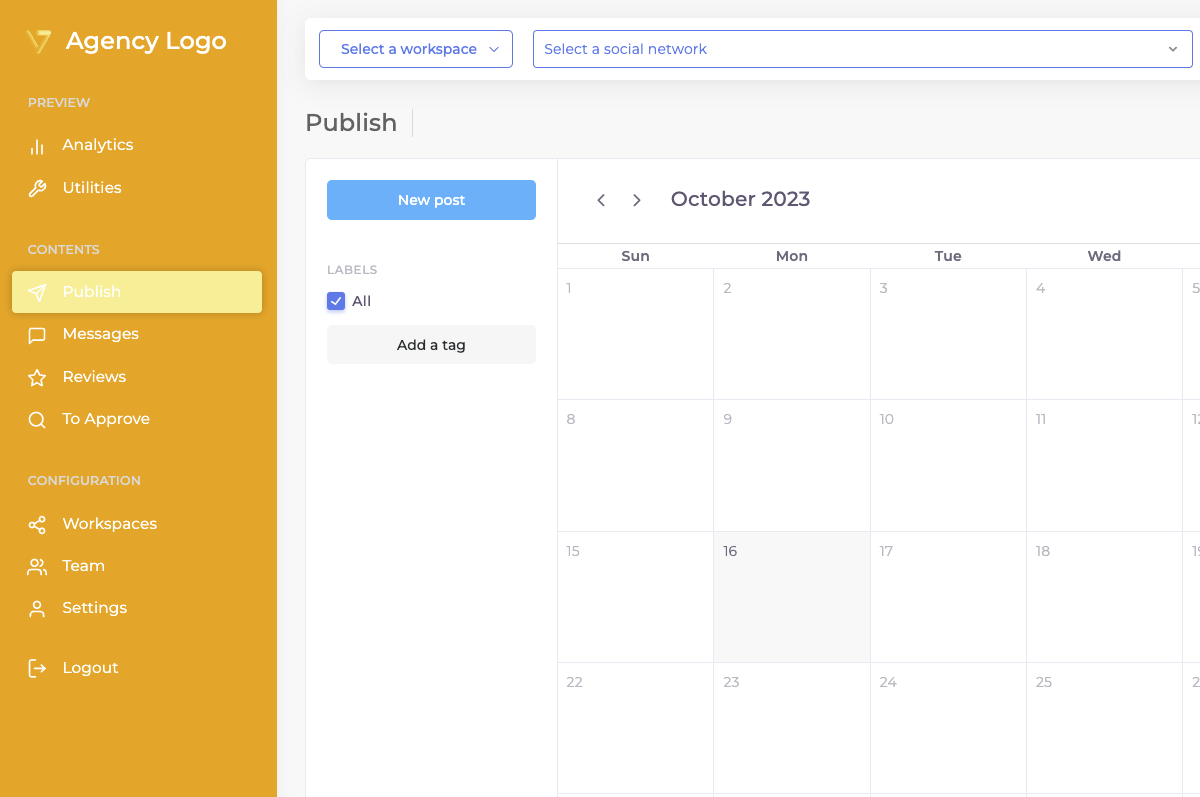Open Analytics via its bar chart icon
This screenshot has height=797, width=1200.
click(37, 146)
